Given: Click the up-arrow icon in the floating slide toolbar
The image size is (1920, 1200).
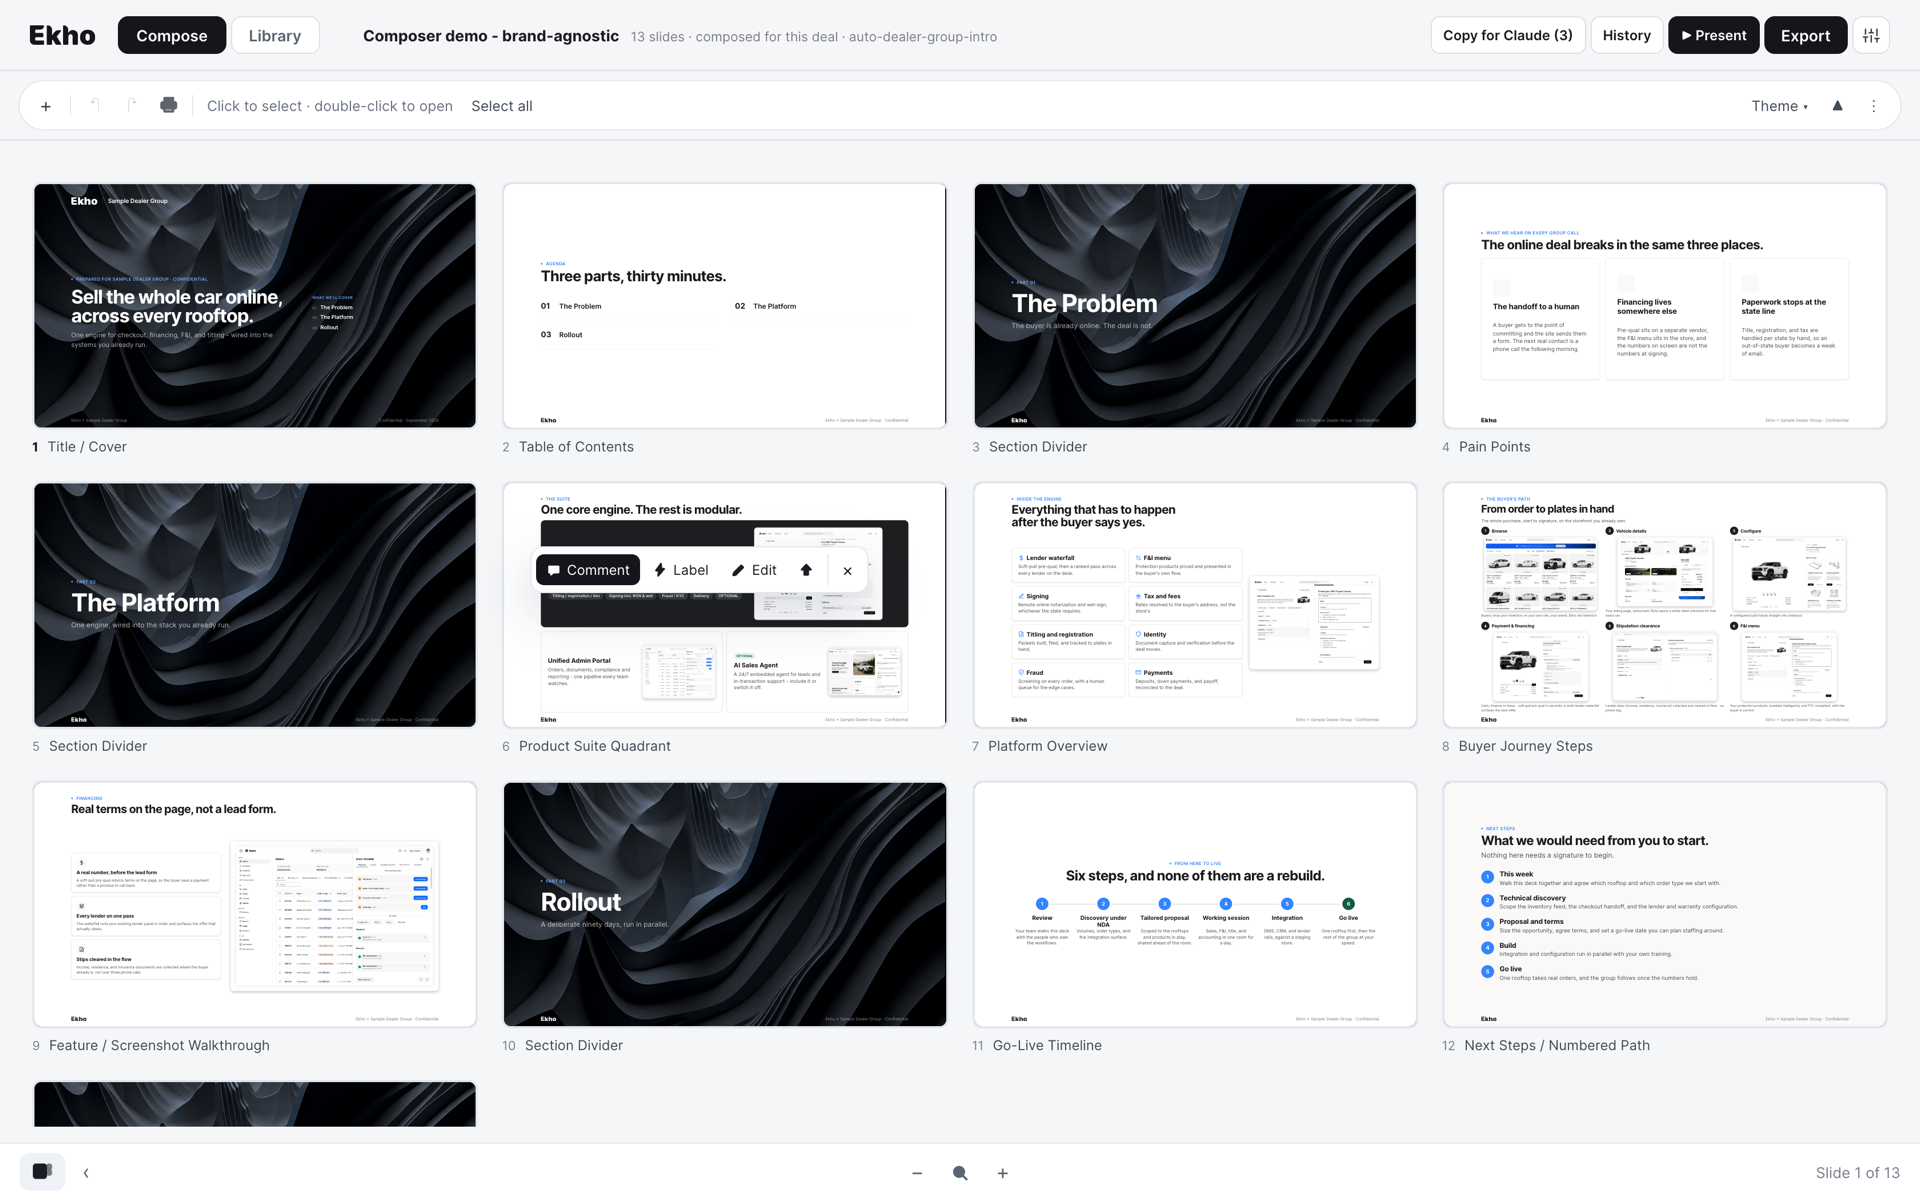Looking at the screenshot, I should [x=806, y=570].
